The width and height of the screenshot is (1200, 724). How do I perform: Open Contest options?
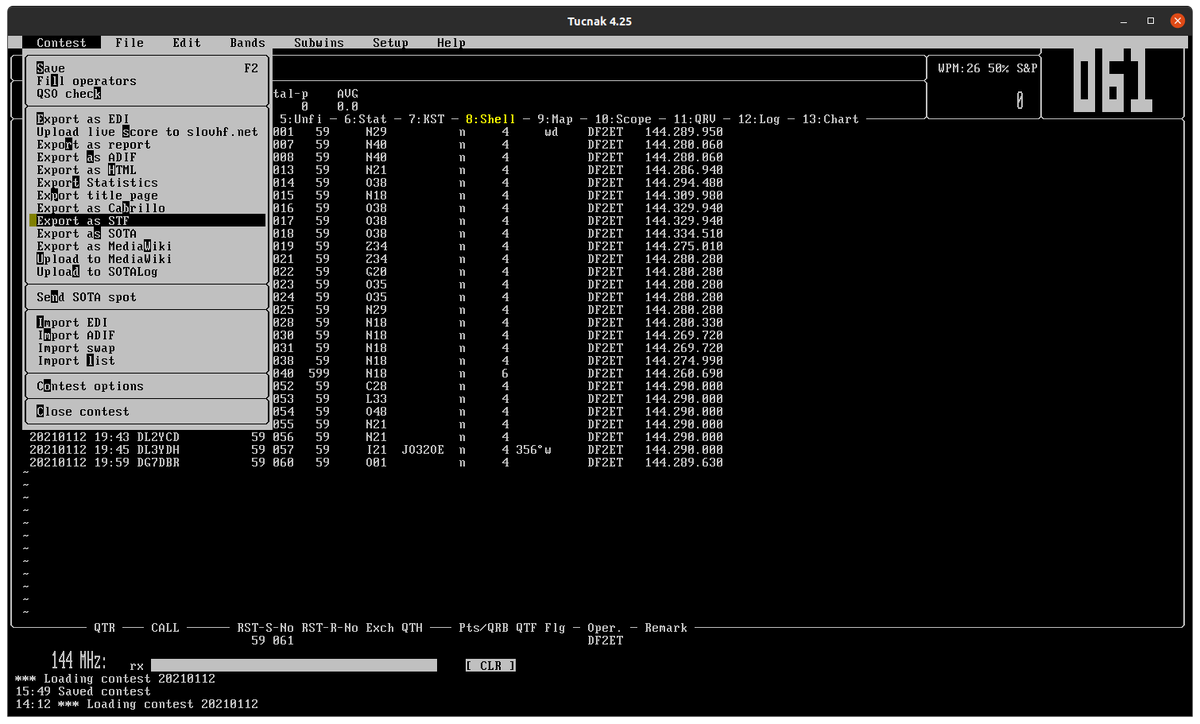pyautogui.click(x=148, y=386)
